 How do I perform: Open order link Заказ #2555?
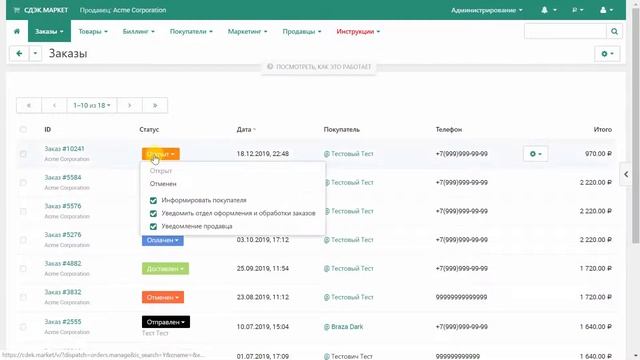point(63,322)
